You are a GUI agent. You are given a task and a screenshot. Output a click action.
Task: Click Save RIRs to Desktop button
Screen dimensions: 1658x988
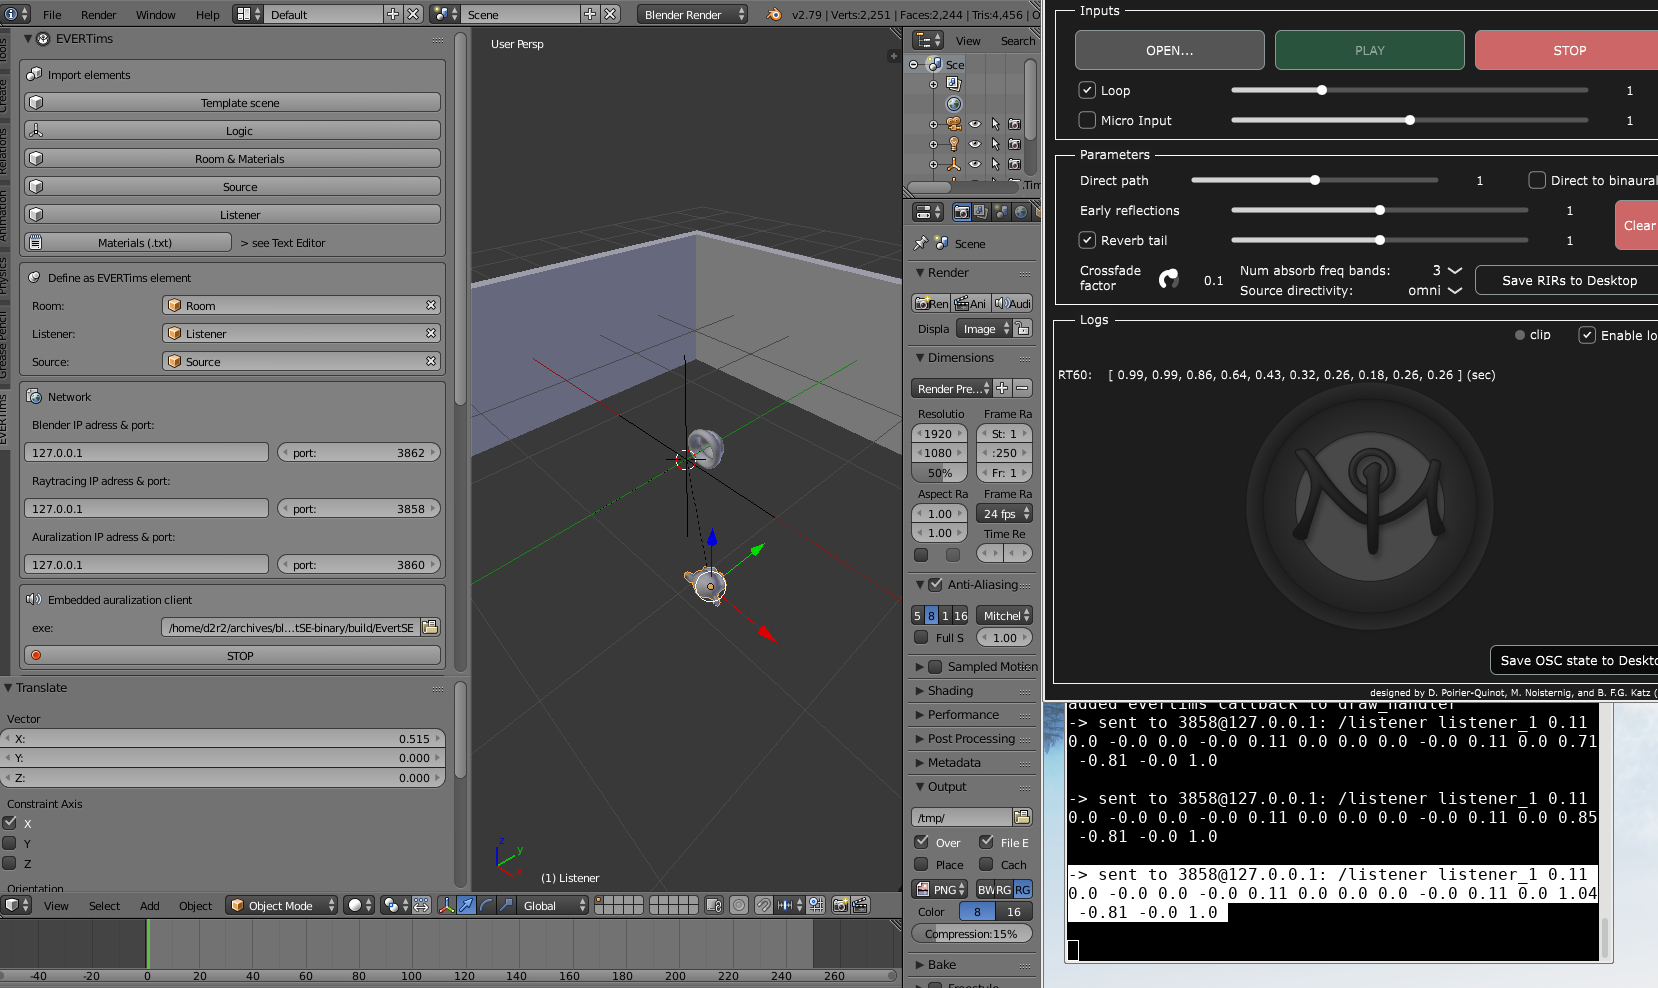(x=1568, y=280)
